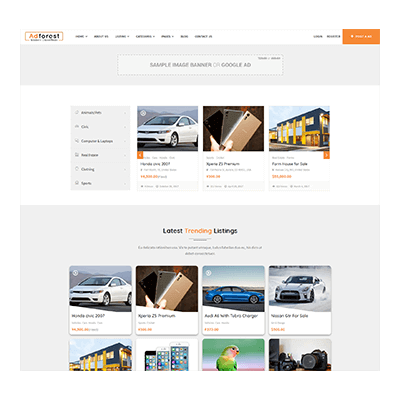Screen dimensions: 400x400
Task: Open the trending Honda Civic 2007 image
Action: tap(100, 289)
